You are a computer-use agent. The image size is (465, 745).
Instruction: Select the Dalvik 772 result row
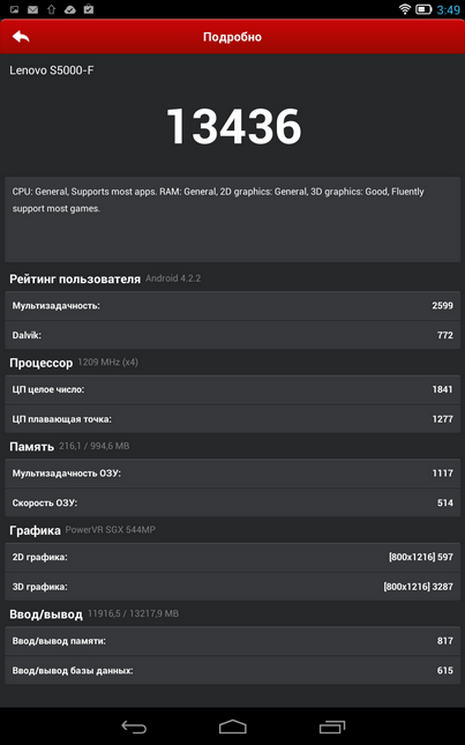(x=232, y=335)
